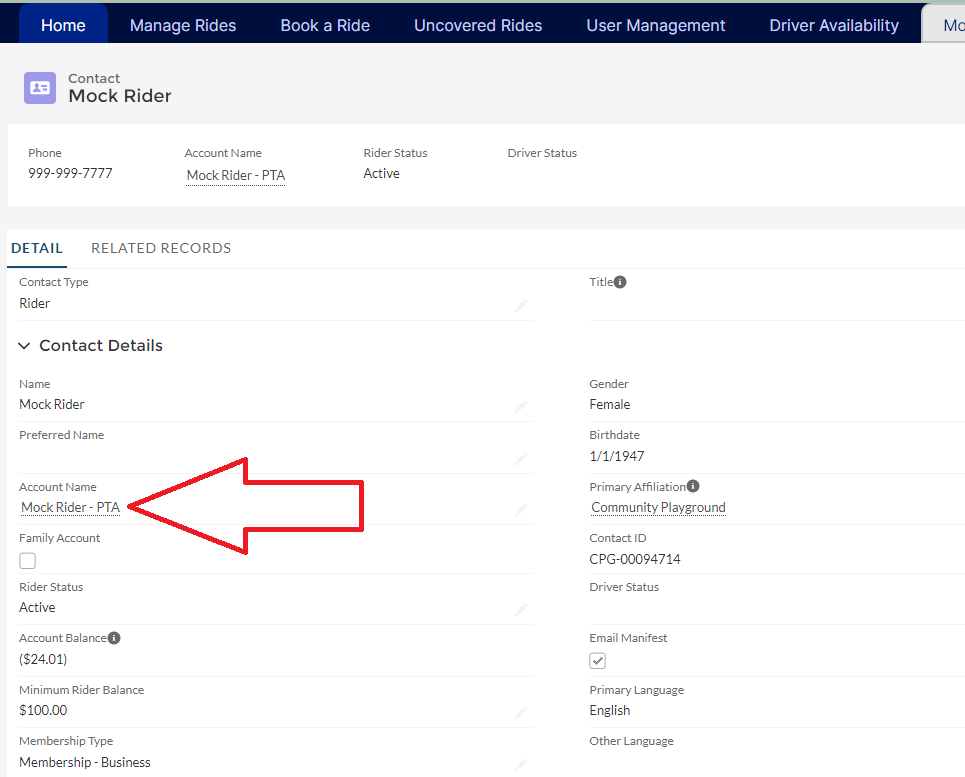
Task: Open Mock Rider - PTA link in header
Action: 236,176
